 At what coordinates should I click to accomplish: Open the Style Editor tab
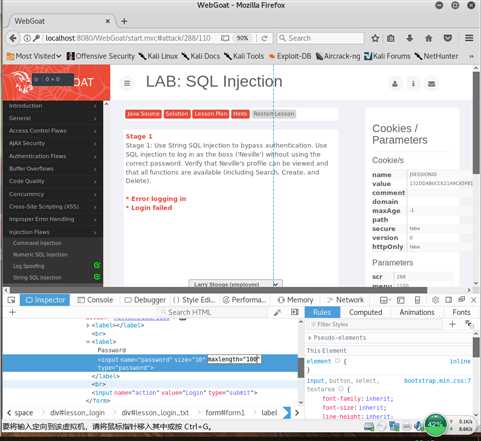(194, 300)
